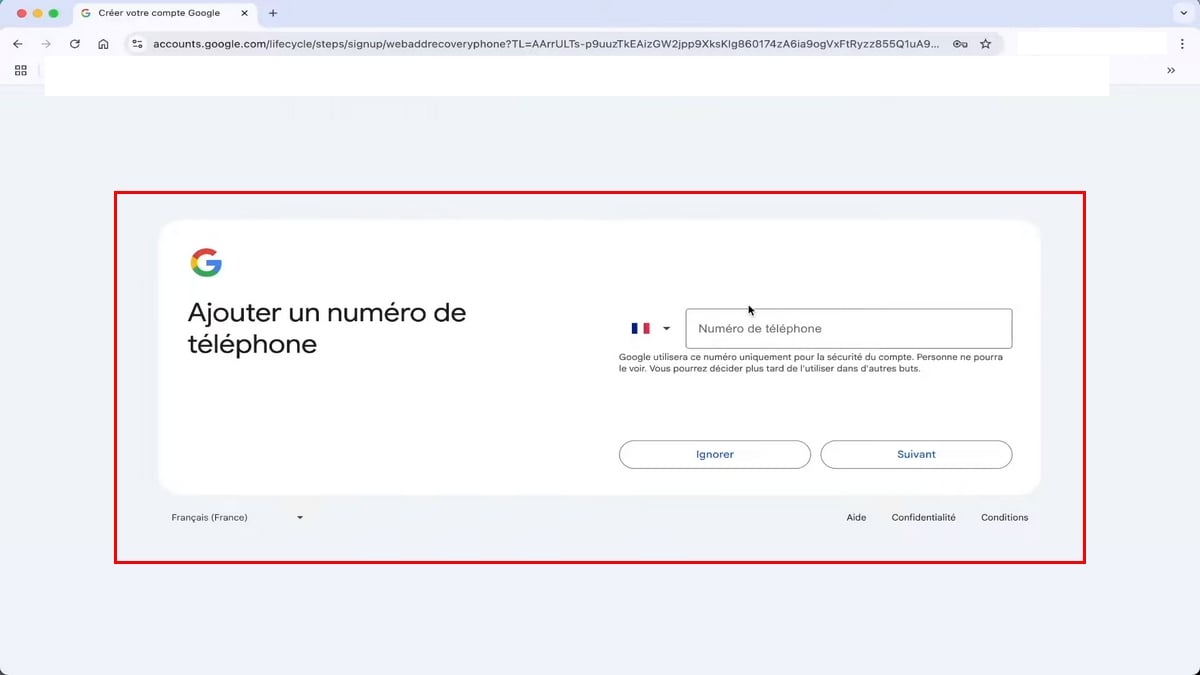View site information for accounts.google.com

click(x=138, y=44)
